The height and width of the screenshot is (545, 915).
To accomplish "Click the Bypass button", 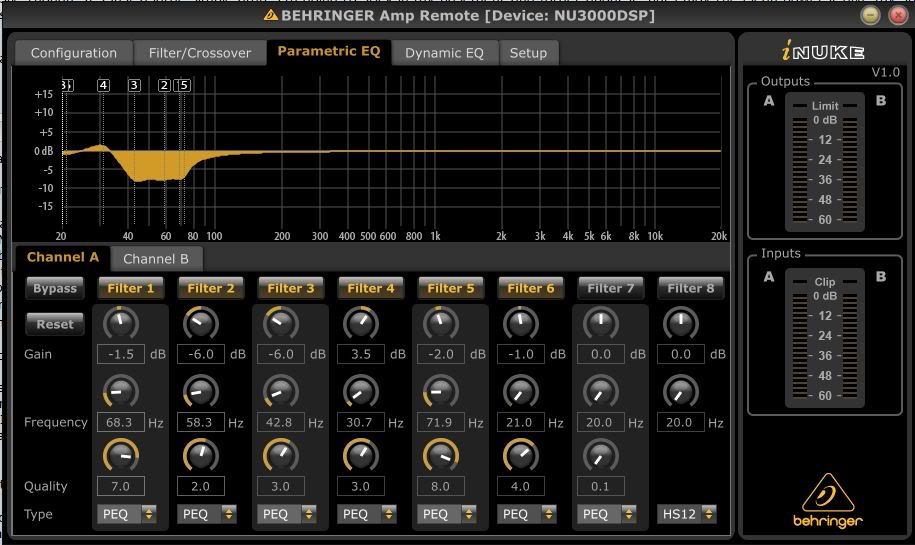I will pyautogui.click(x=55, y=288).
